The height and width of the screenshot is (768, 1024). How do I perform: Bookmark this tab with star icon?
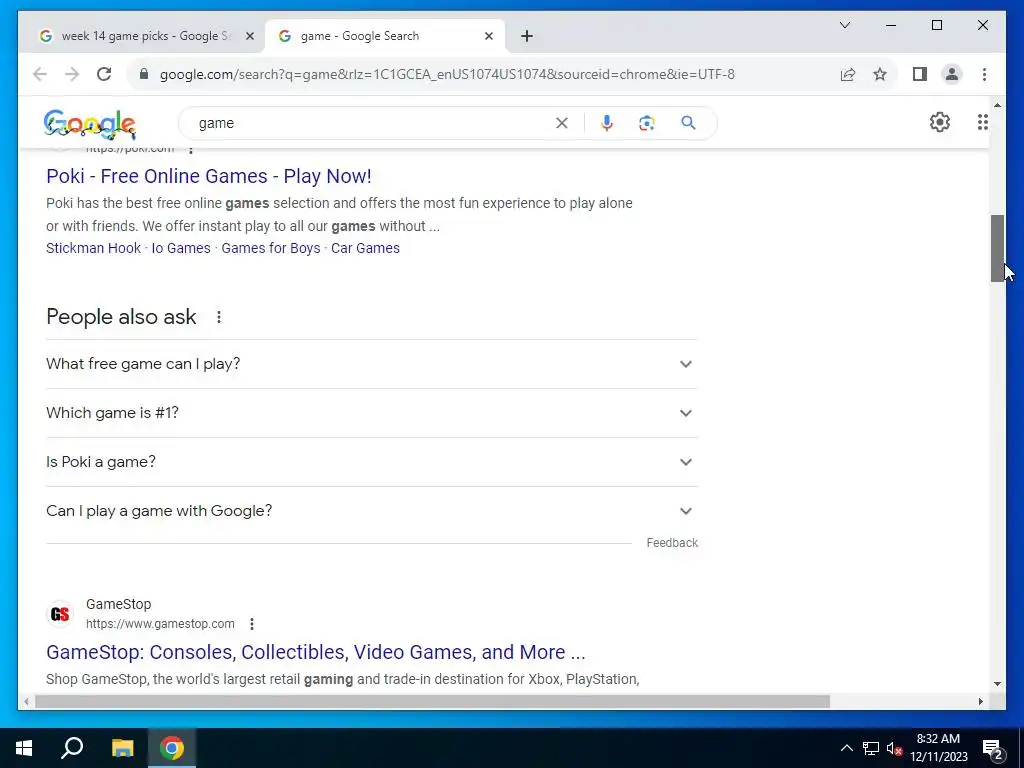(x=880, y=74)
